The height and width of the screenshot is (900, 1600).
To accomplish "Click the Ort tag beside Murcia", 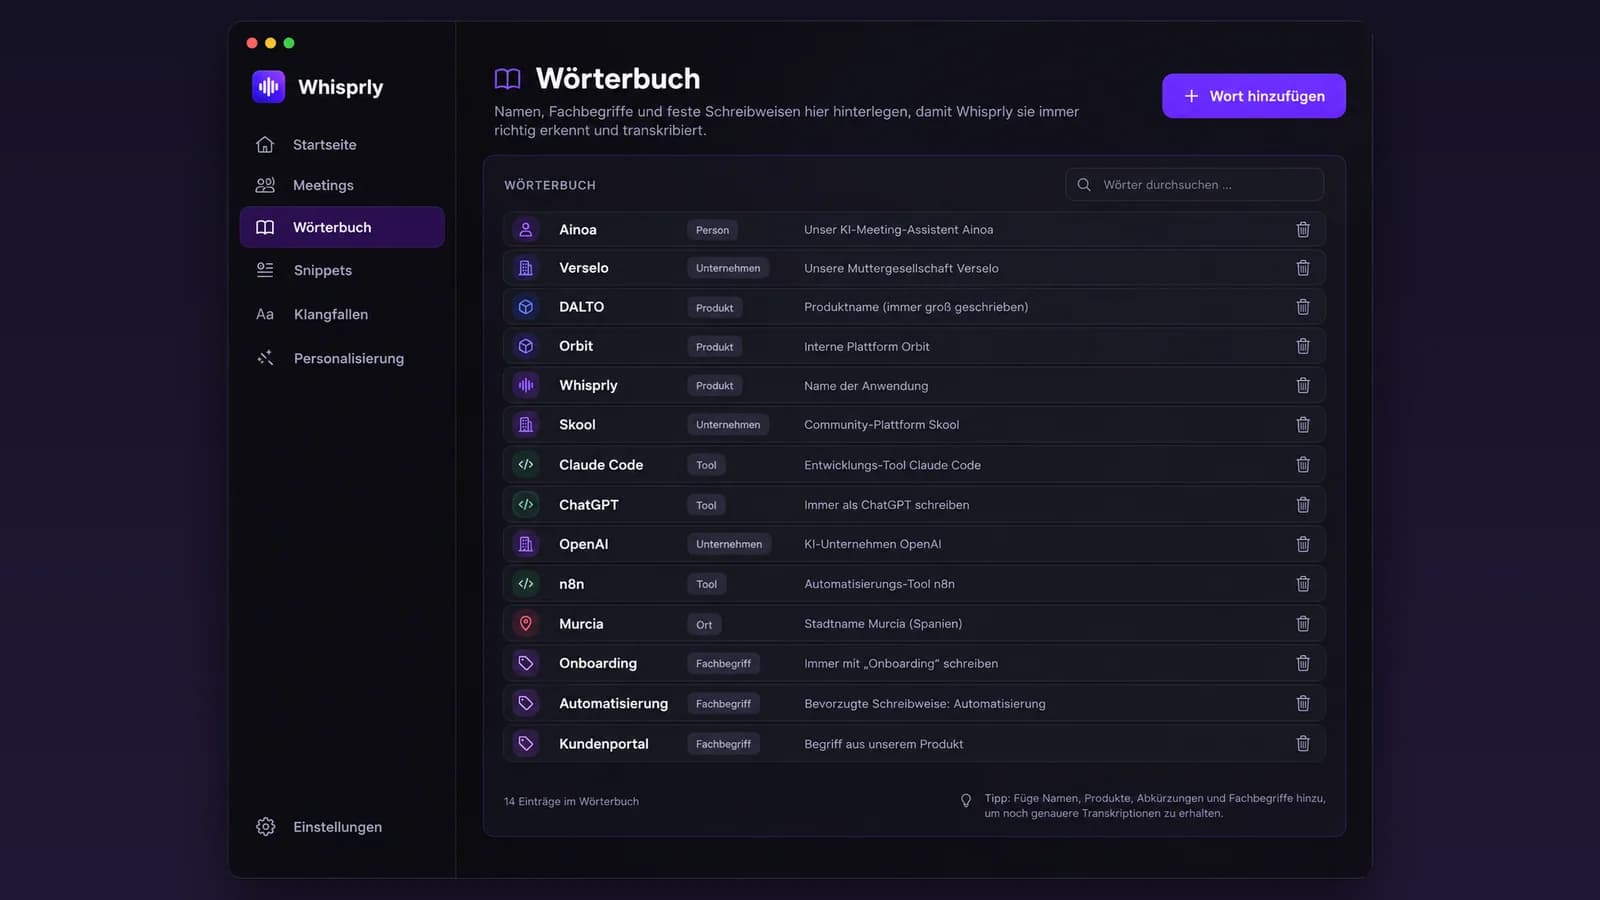I will pos(704,625).
